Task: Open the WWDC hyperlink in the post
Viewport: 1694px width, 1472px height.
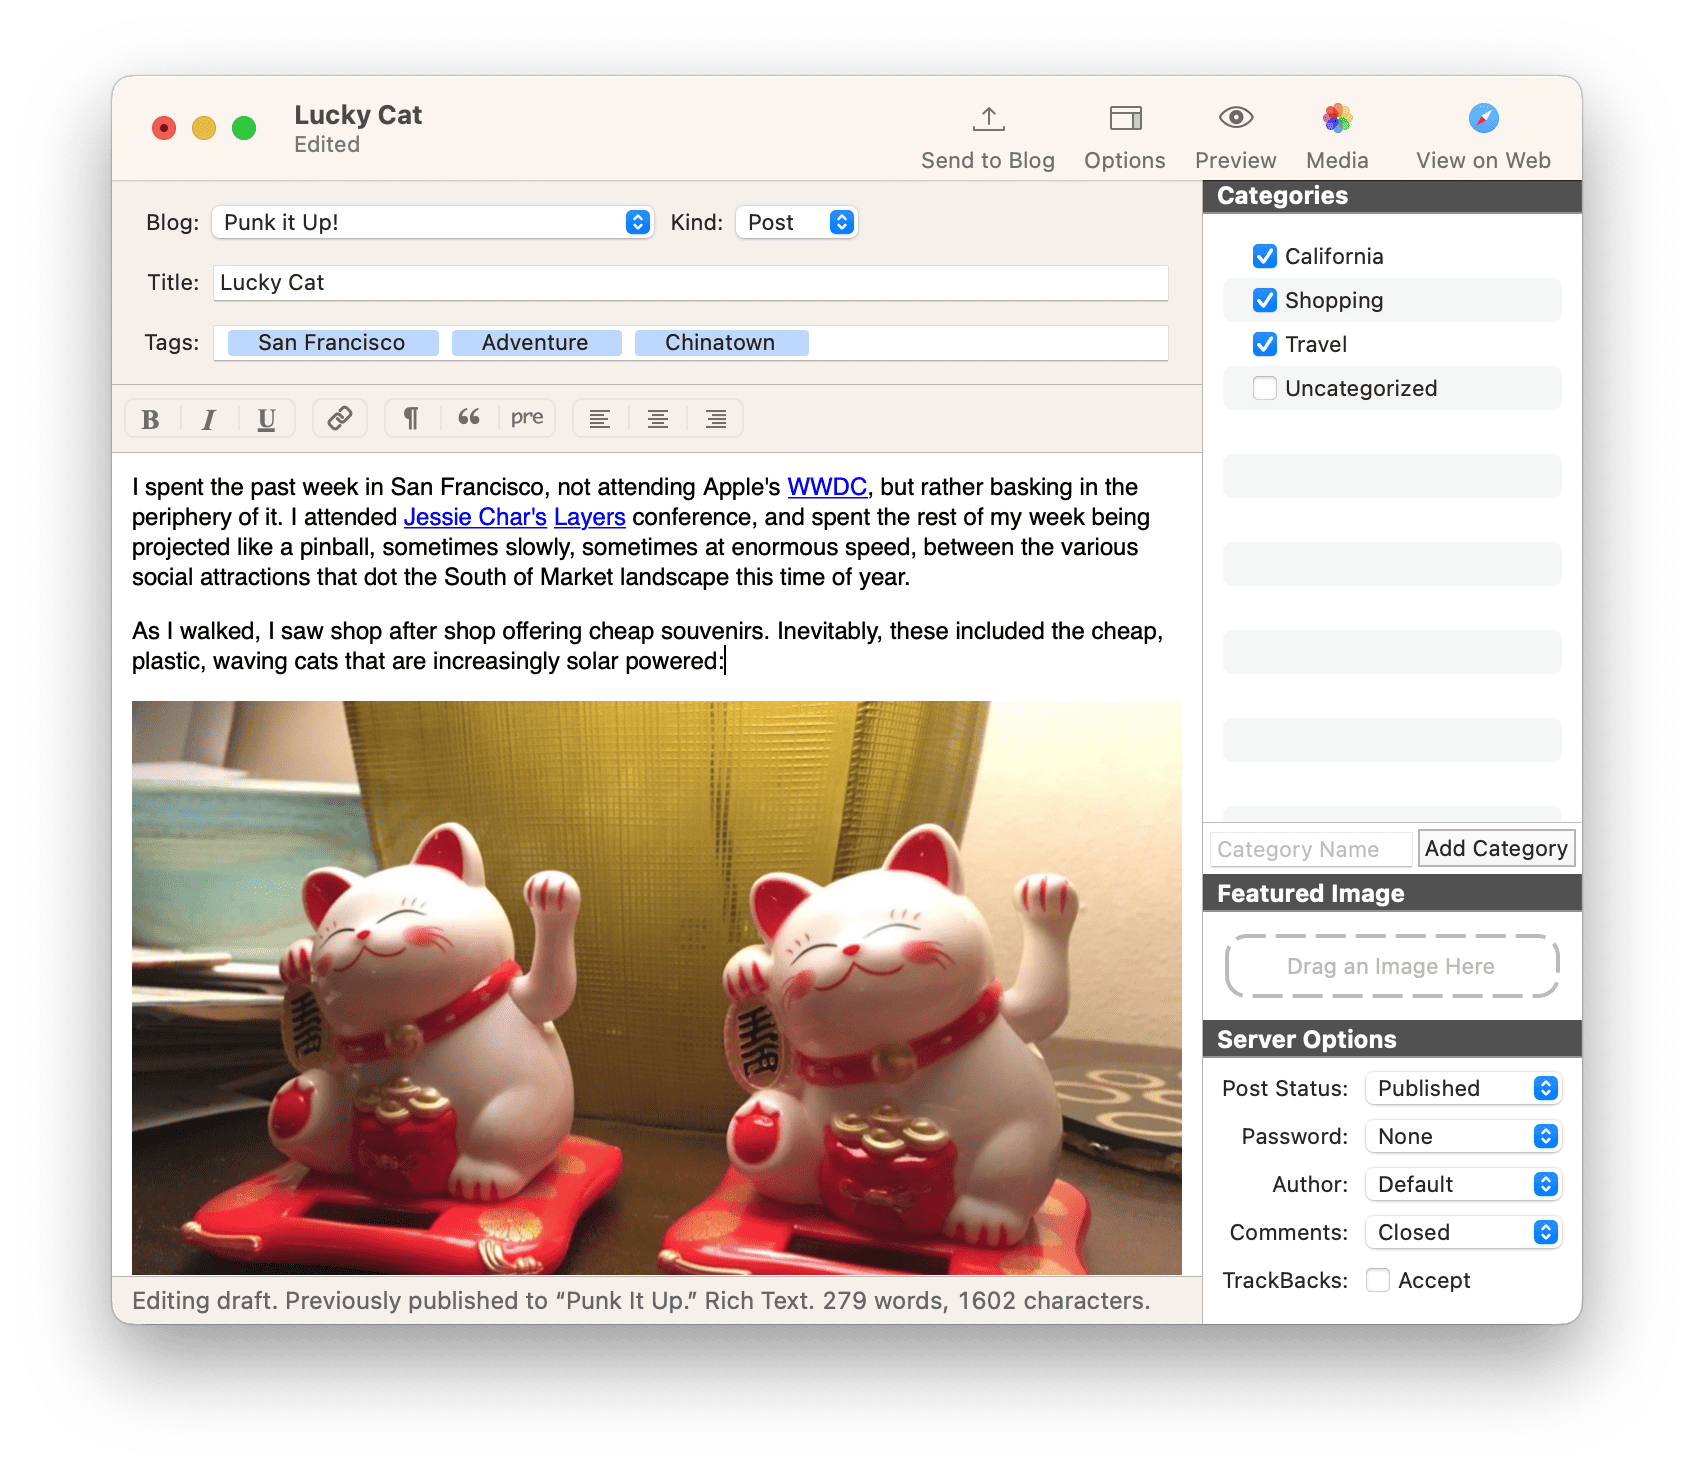Action: click(827, 487)
